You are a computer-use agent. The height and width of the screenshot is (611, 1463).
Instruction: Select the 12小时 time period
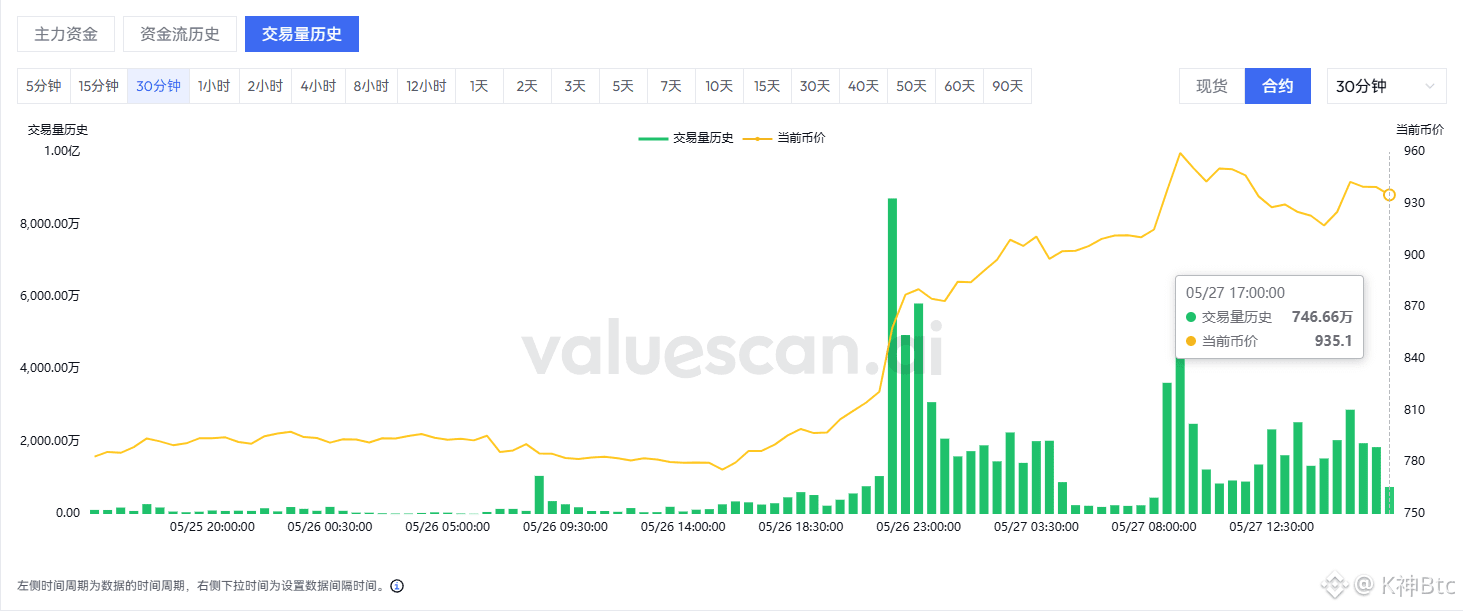(x=426, y=86)
